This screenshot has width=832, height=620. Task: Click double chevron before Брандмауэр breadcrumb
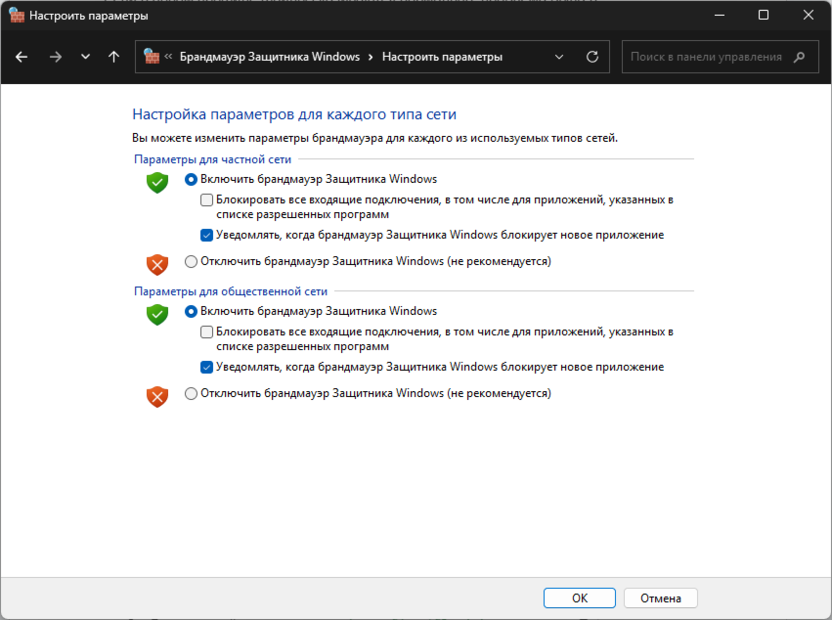tap(168, 56)
